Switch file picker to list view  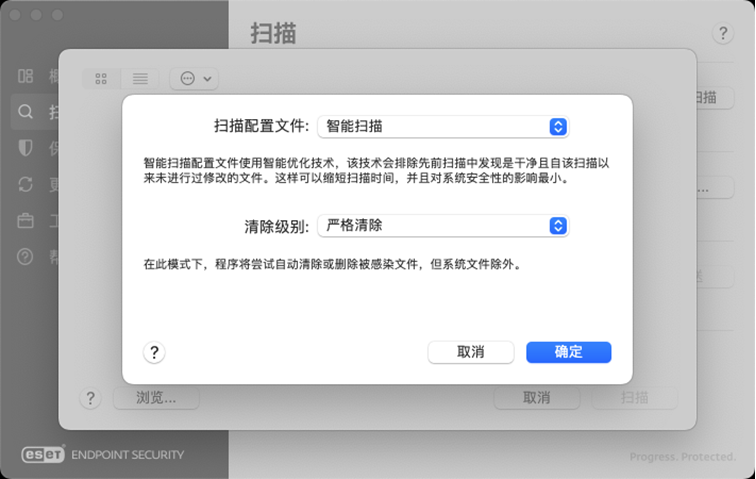click(x=140, y=79)
